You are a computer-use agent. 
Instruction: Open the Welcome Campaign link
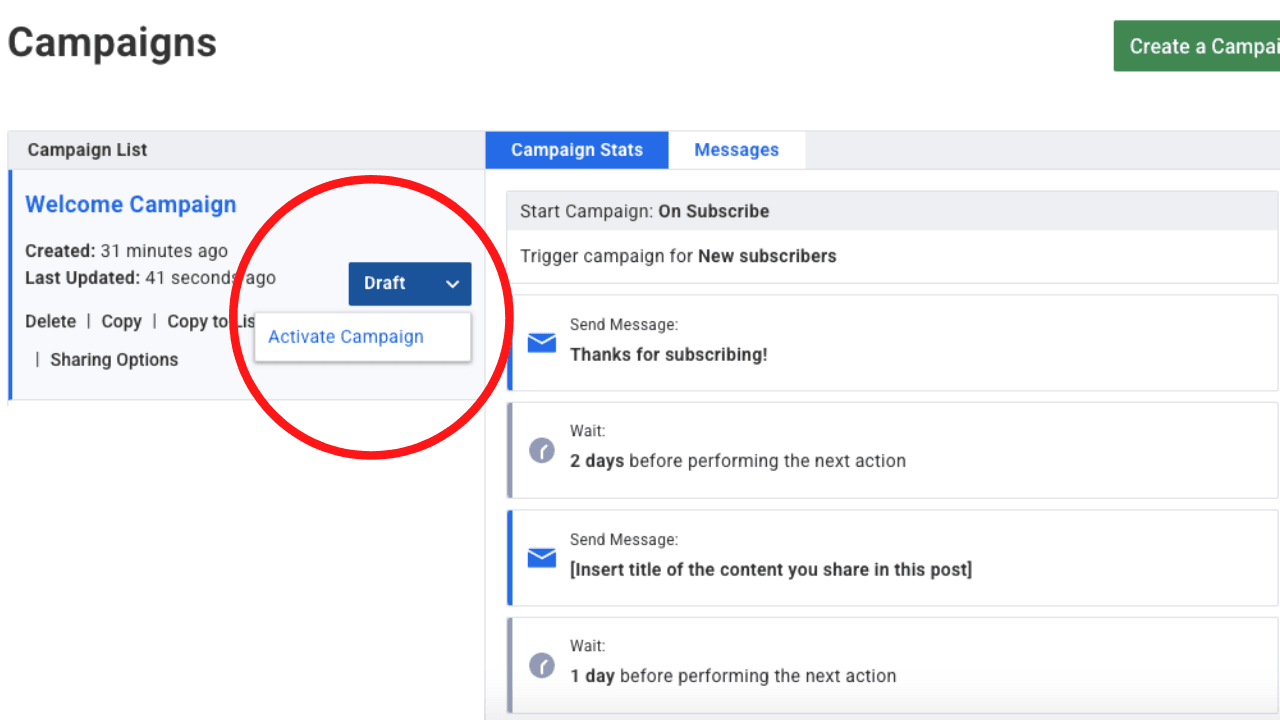(131, 205)
